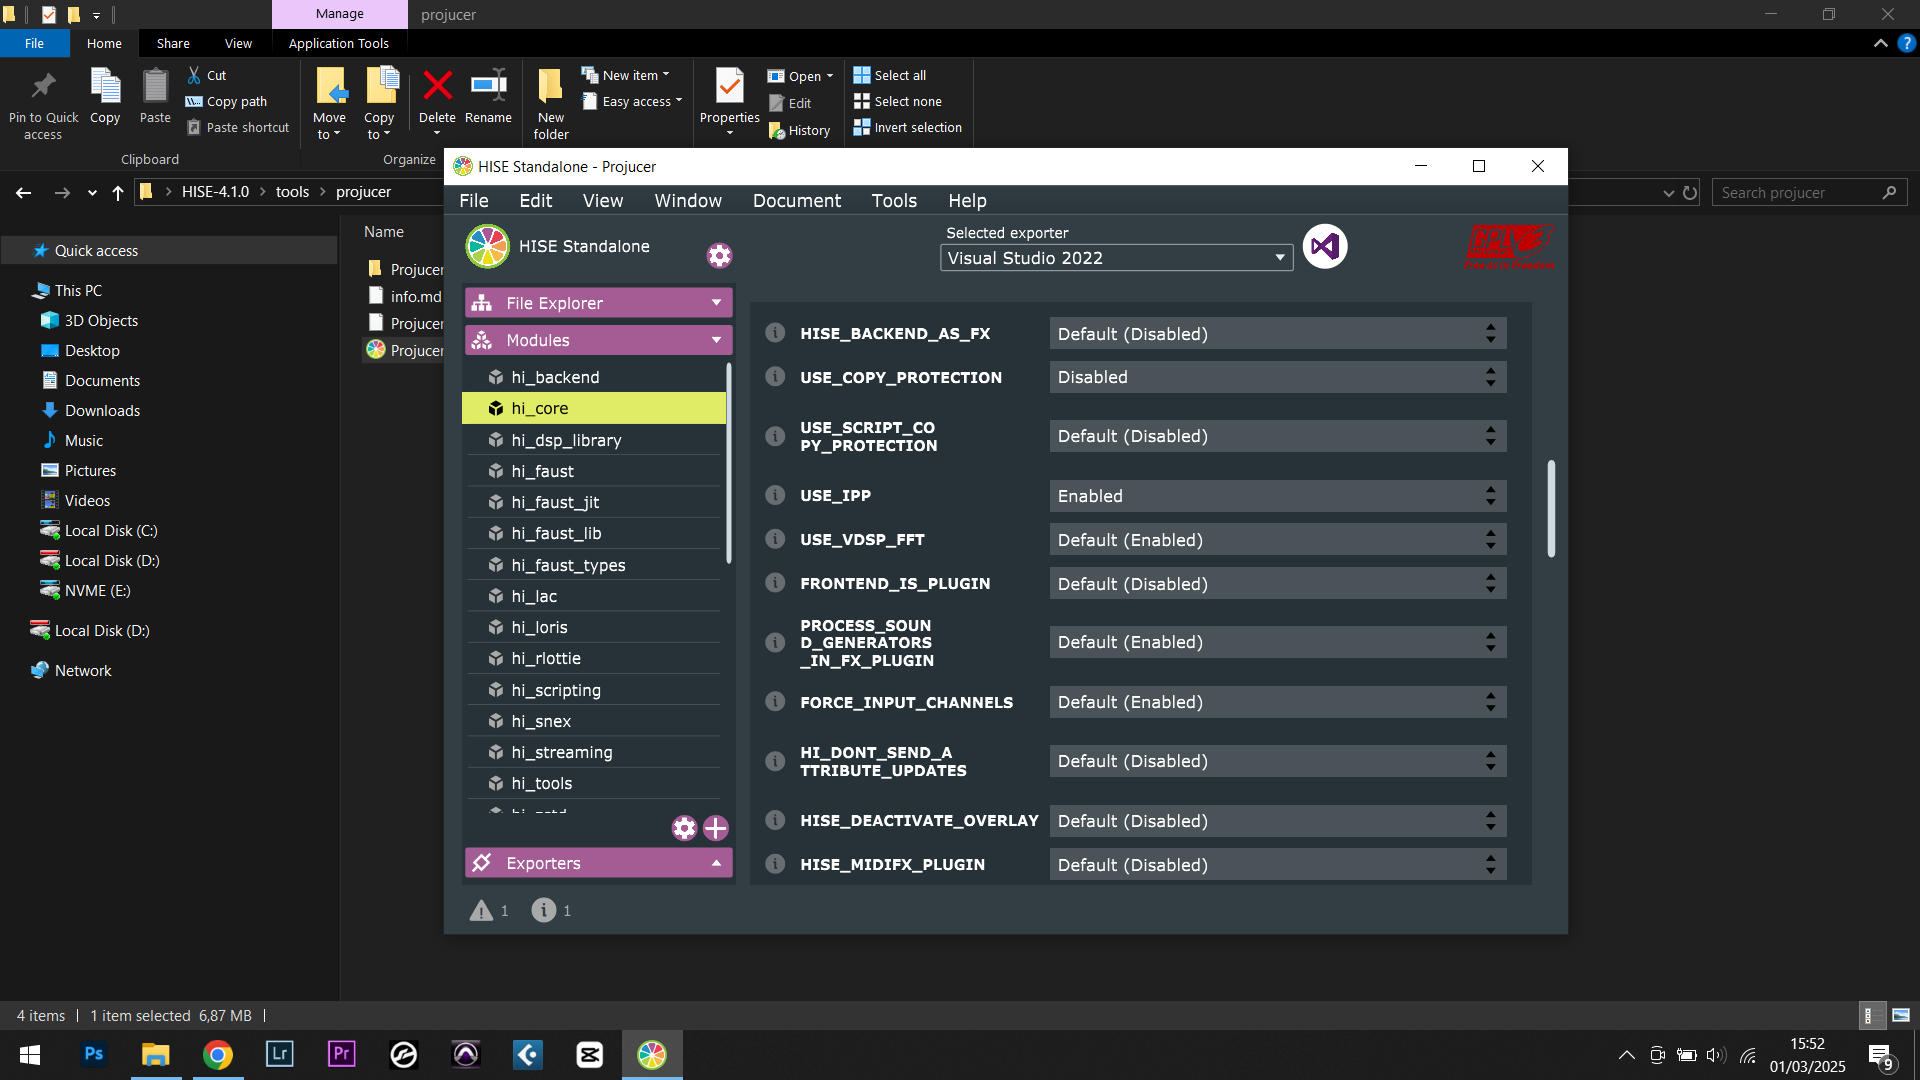Open Downloads in Explorer sidebar
The height and width of the screenshot is (1080, 1920).
[x=102, y=410]
